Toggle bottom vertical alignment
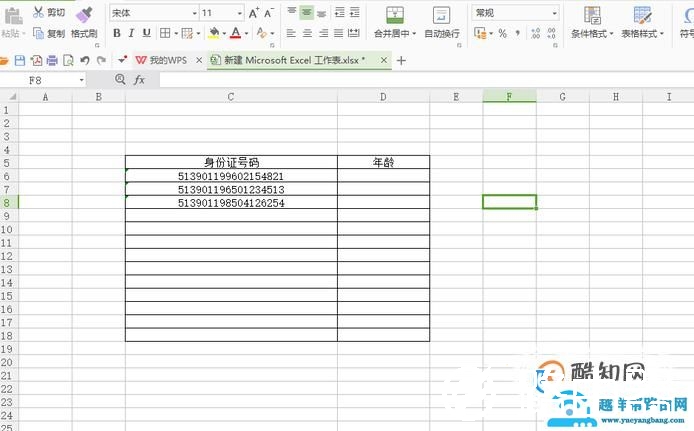This screenshot has width=694, height=431. point(322,13)
